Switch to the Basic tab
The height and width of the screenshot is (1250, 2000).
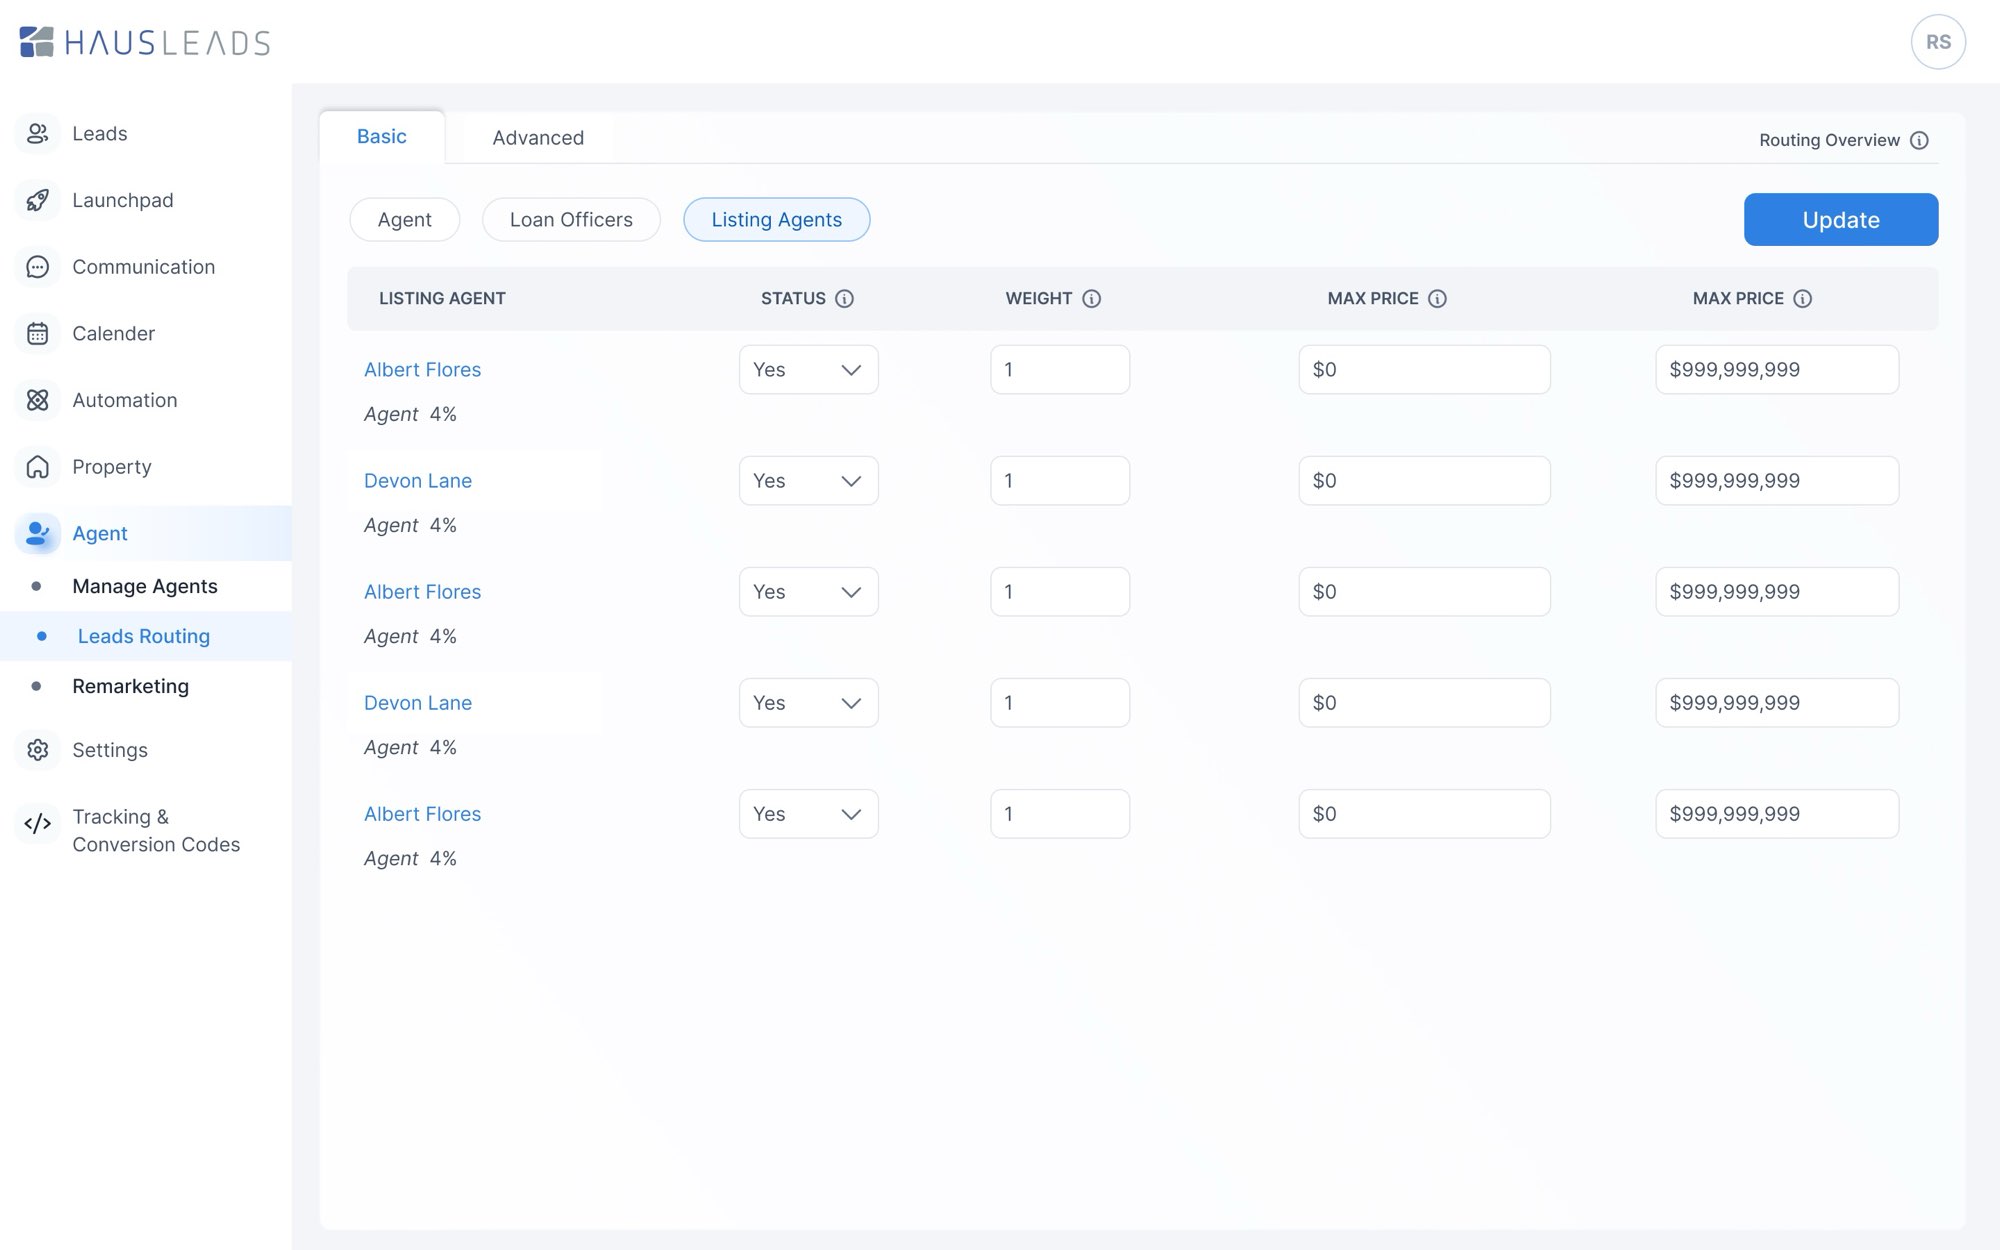click(382, 137)
